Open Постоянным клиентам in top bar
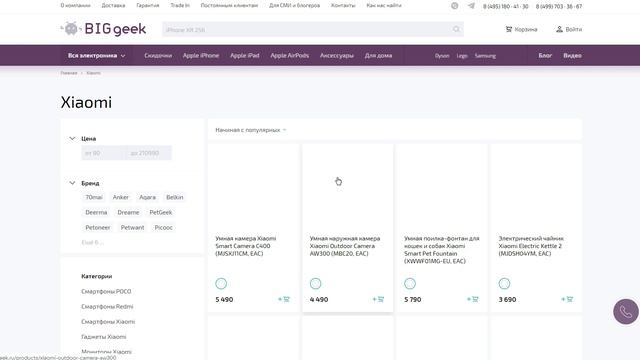The height and width of the screenshot is (360, 640). click(x=229, y=6)
